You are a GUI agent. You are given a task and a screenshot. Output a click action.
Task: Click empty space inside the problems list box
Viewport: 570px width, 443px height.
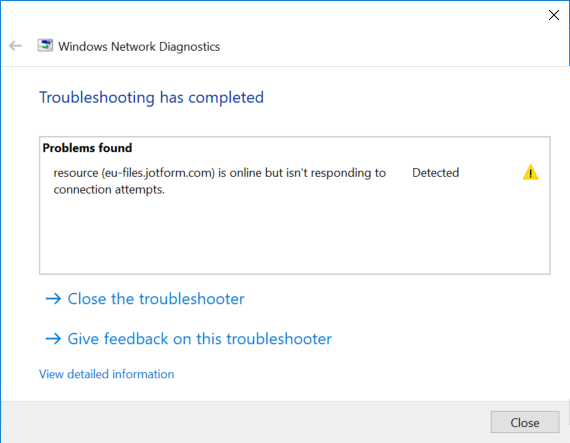coord(294,236)
